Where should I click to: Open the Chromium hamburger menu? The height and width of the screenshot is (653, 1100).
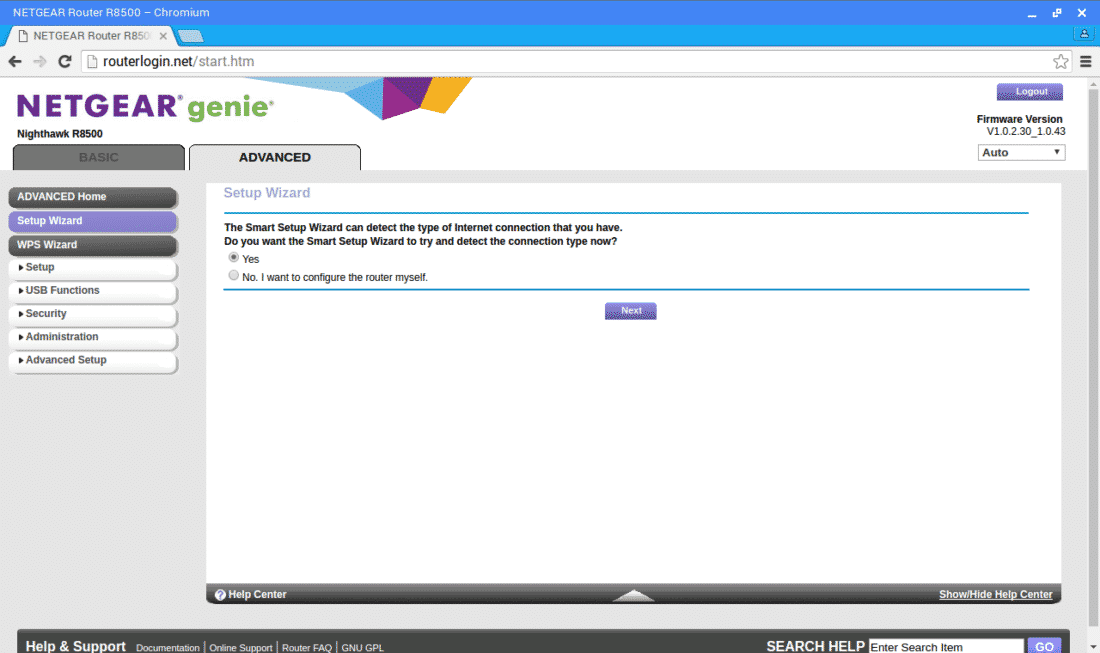coord(1085,62)
